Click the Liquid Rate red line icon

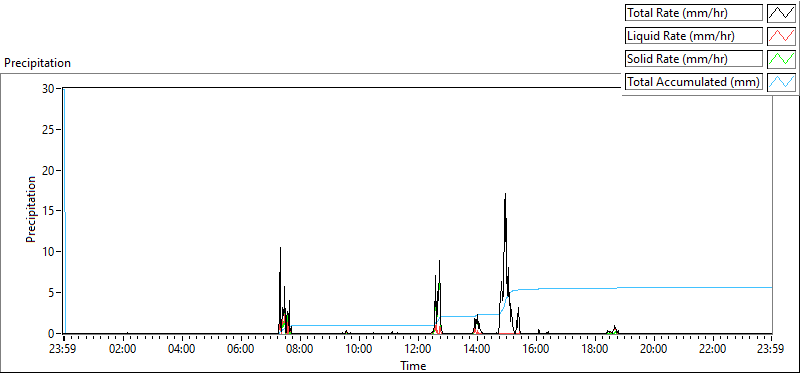tap(781, 36)
